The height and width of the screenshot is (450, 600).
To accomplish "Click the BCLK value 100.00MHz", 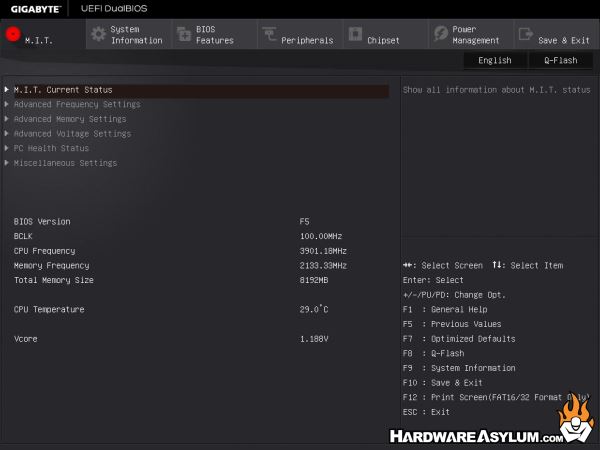I will pos(321,236).
